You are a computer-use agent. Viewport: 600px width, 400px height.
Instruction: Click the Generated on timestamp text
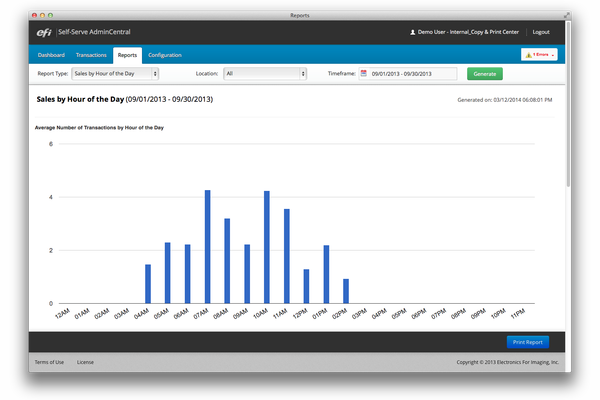click(x=505, y=100)
